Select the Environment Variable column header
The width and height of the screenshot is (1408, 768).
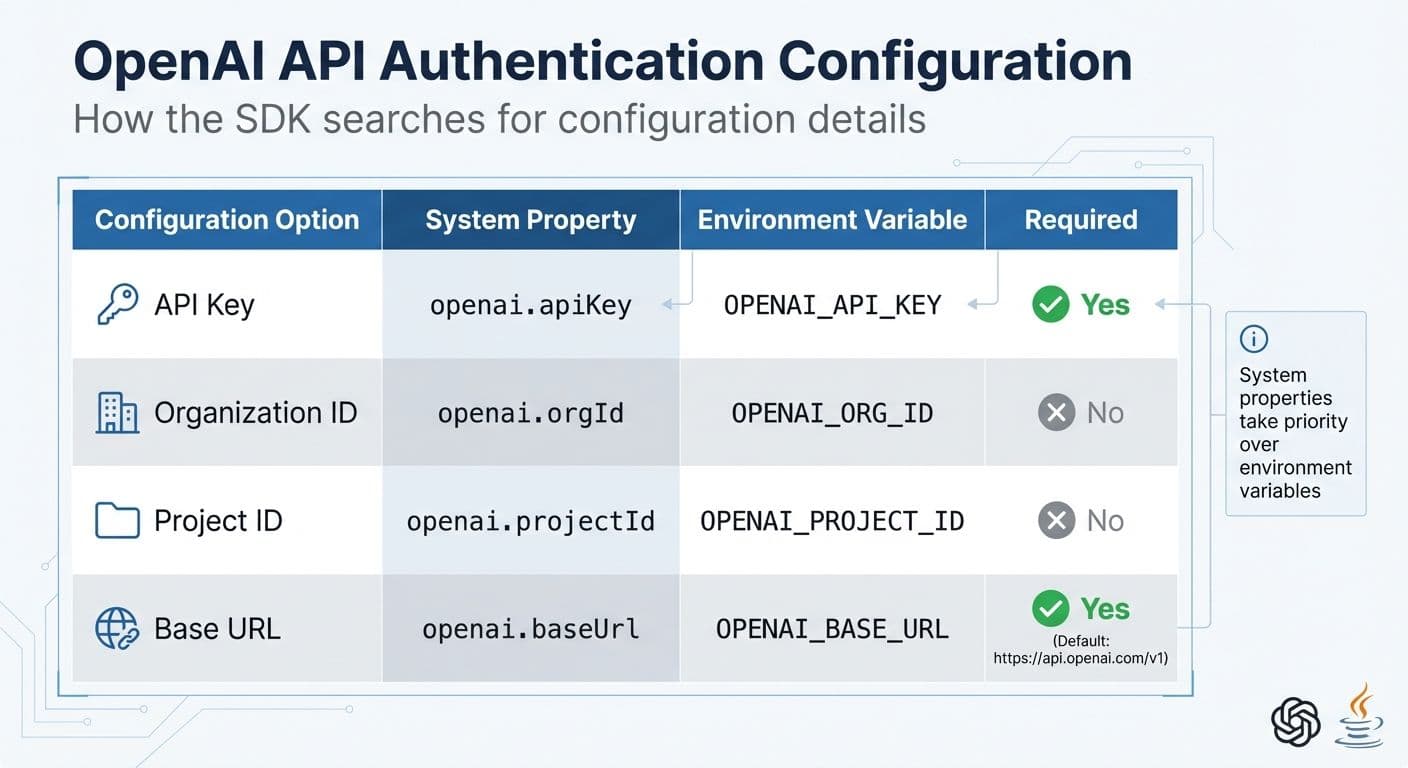pos(832,220)
